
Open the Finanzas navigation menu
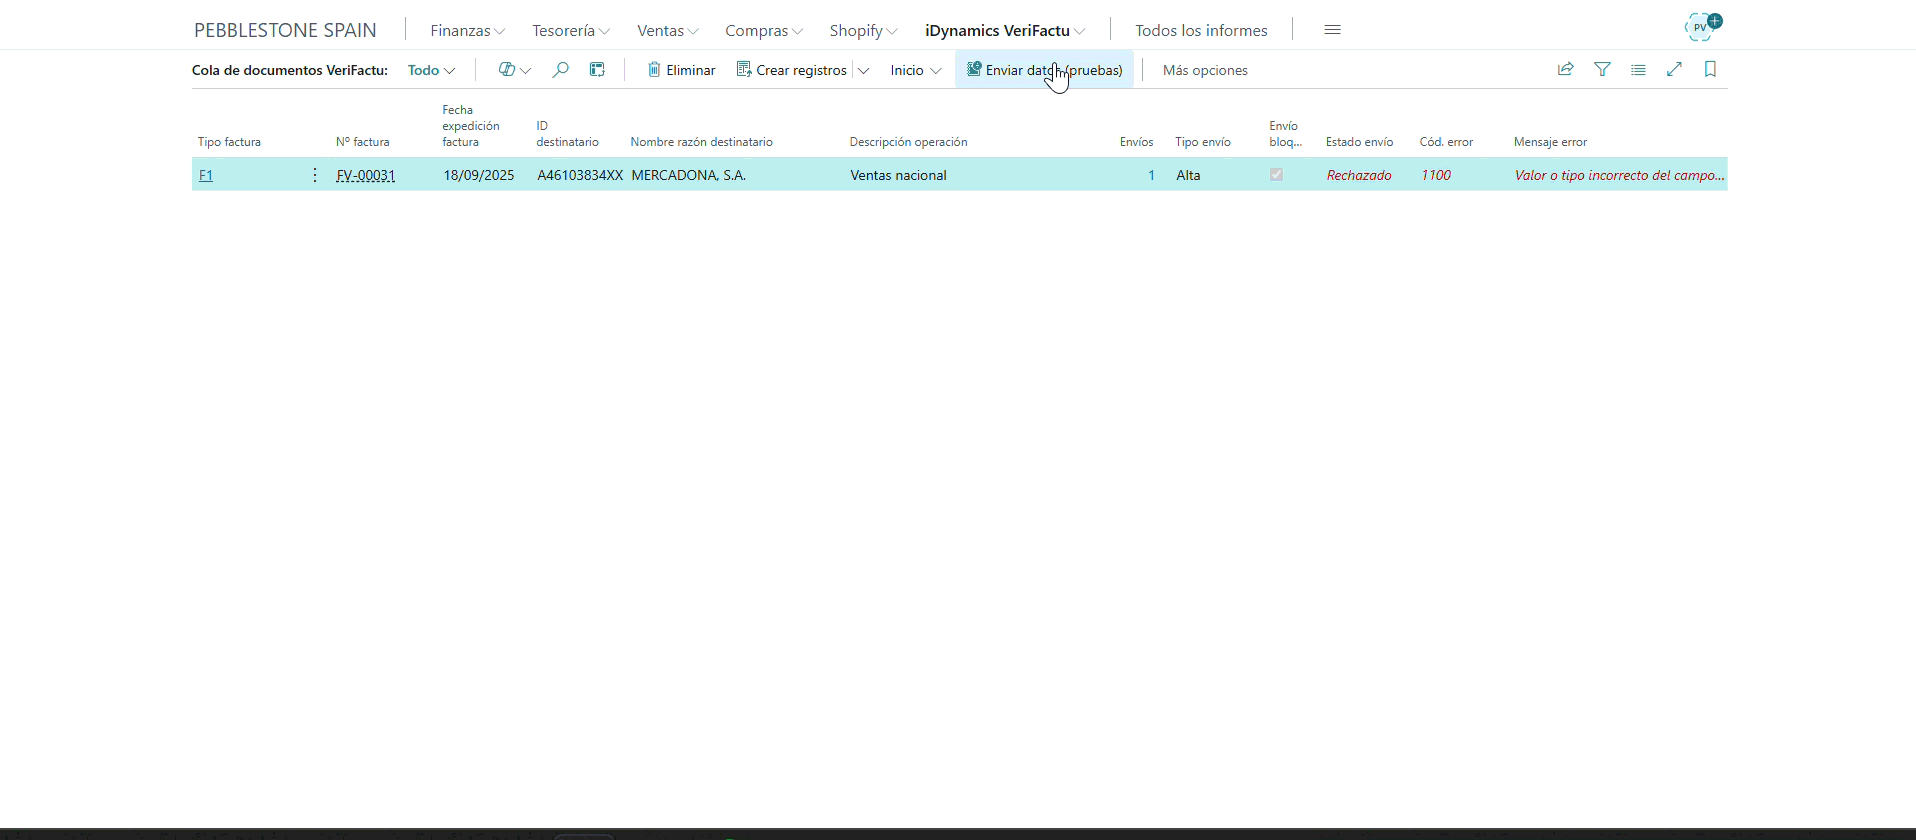[x=467, y=31]
